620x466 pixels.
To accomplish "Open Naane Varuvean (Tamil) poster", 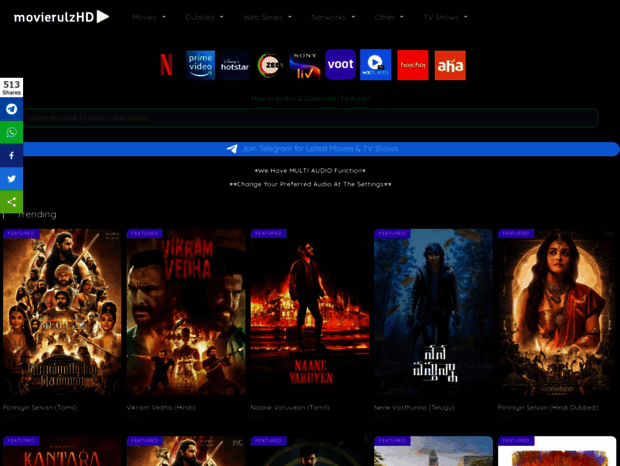I will click(310, 312).
